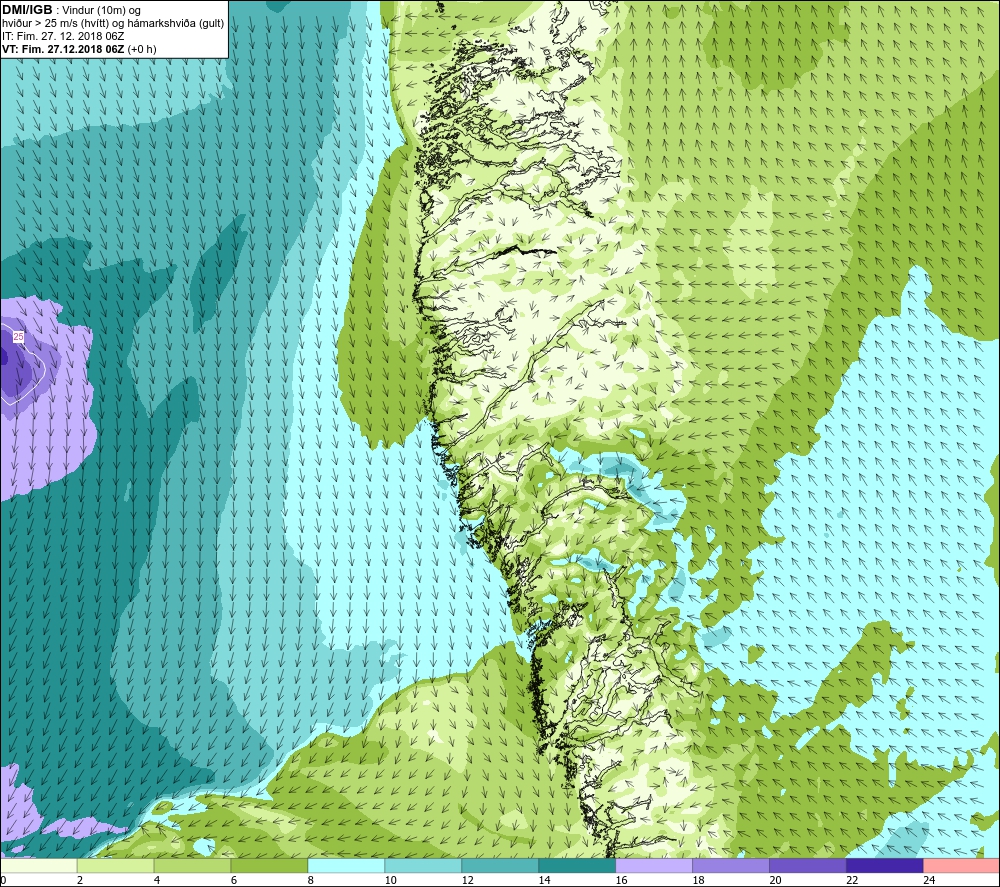Click the 18–20 m/s purple legend swatch

[x=731, y=866]
